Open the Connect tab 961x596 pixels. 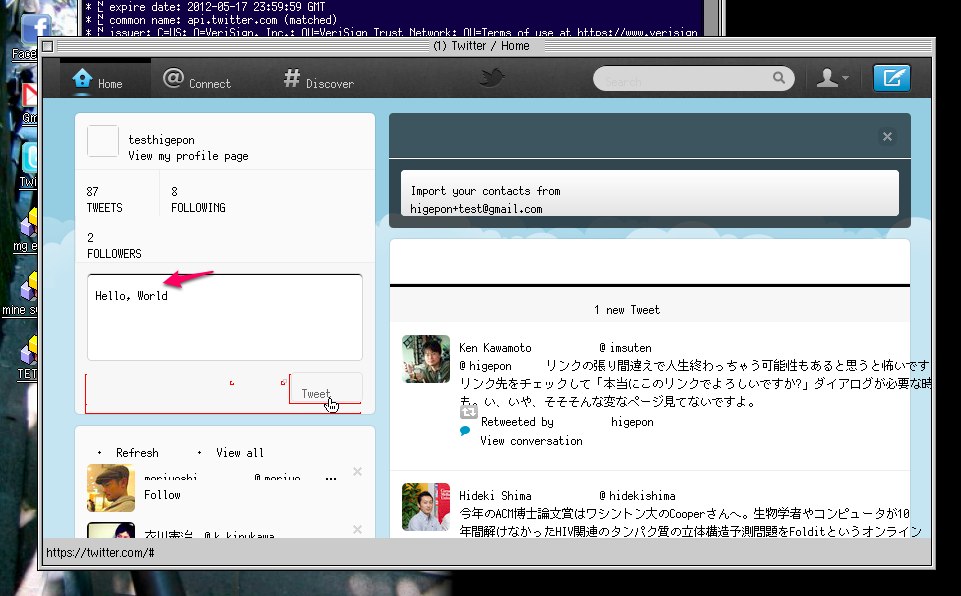click(x=197, y=80)
